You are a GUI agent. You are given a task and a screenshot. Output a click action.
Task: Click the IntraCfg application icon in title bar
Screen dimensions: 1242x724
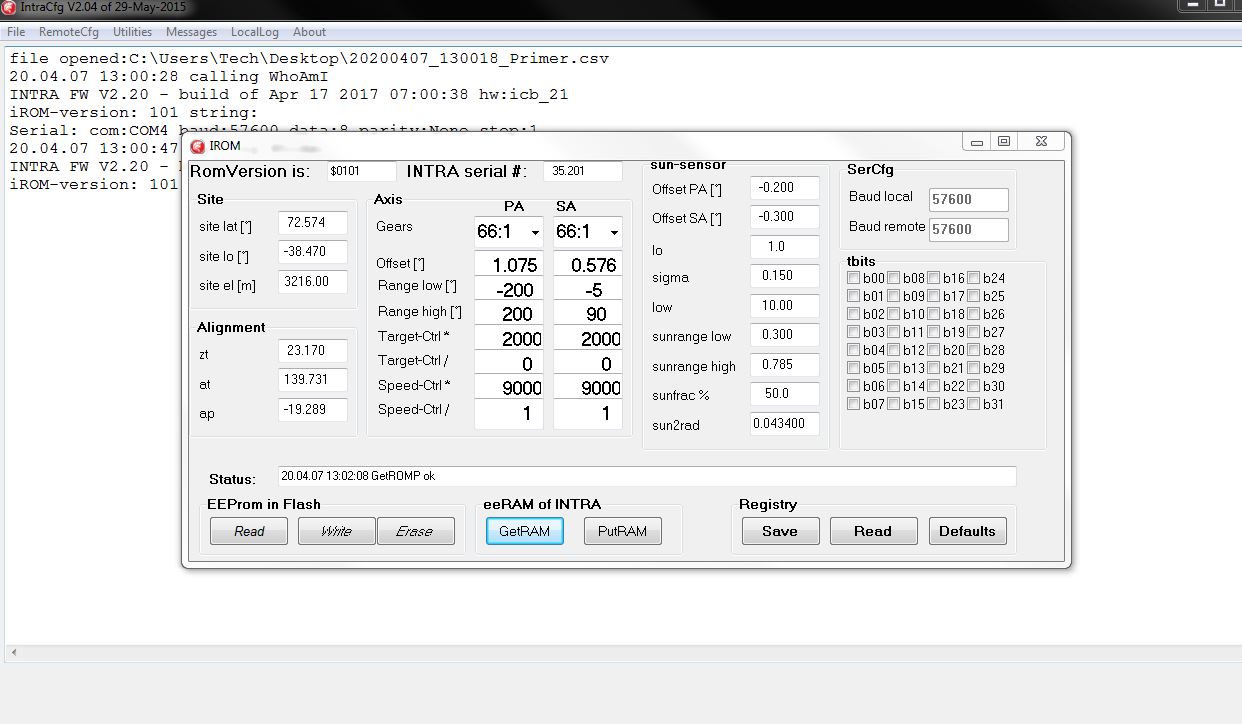coord(8,7)
